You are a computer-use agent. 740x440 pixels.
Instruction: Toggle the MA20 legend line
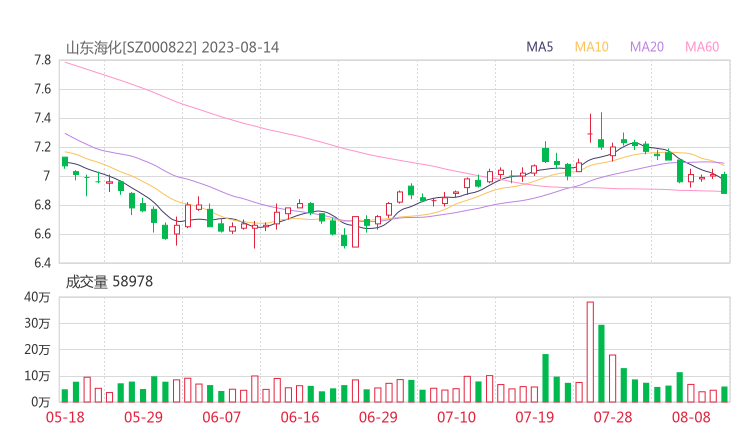[646, 47]
